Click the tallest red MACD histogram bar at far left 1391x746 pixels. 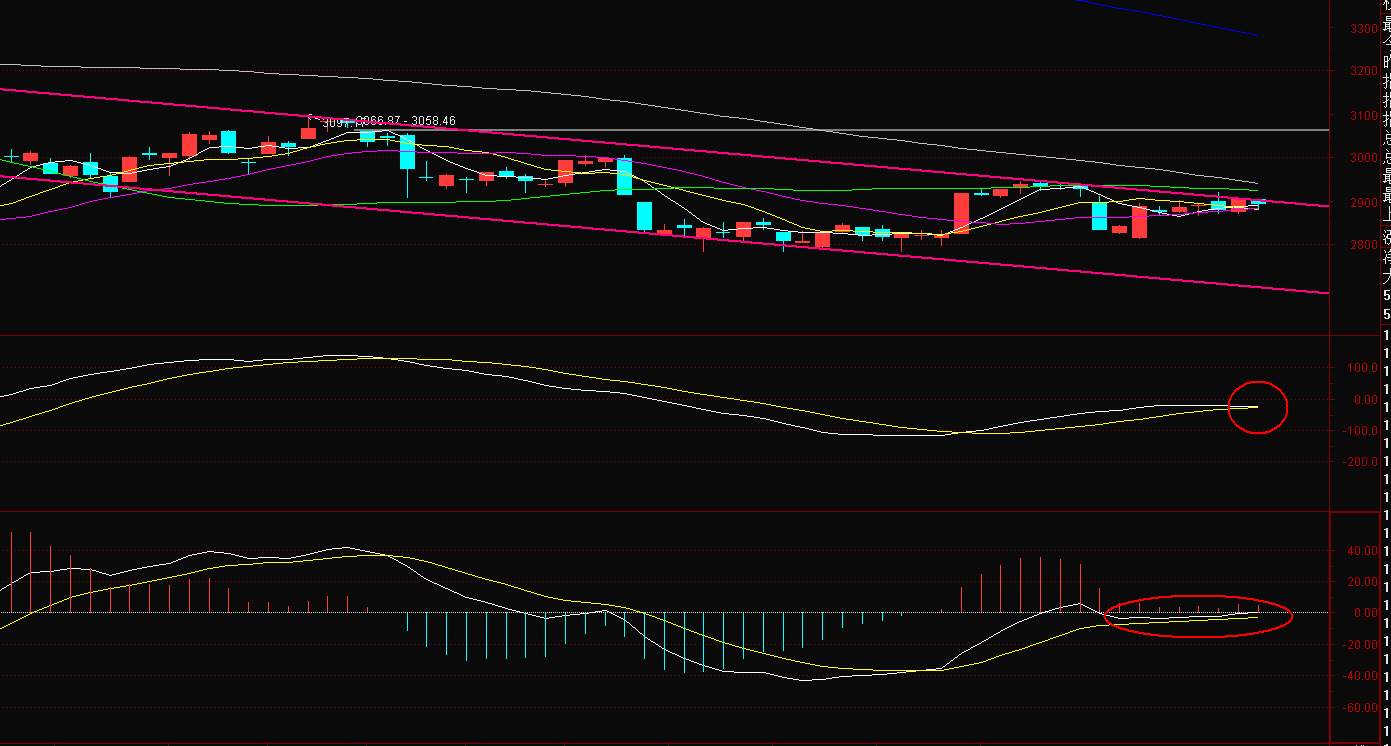[x=11, y=572]
